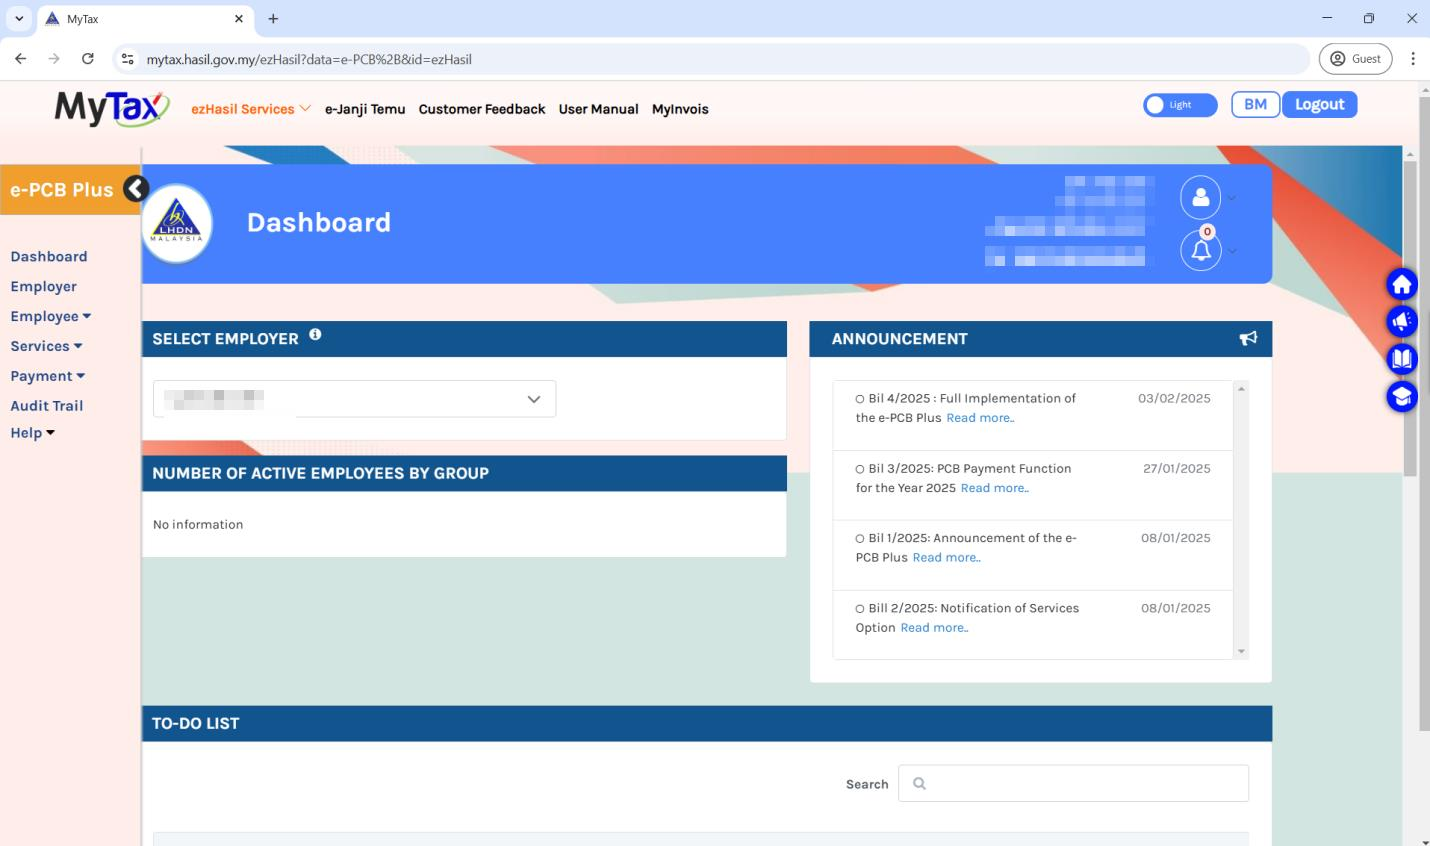Check notifications via the bell icon
This screenshot has width=1430, height=846.
click(x=1201, y=250)
